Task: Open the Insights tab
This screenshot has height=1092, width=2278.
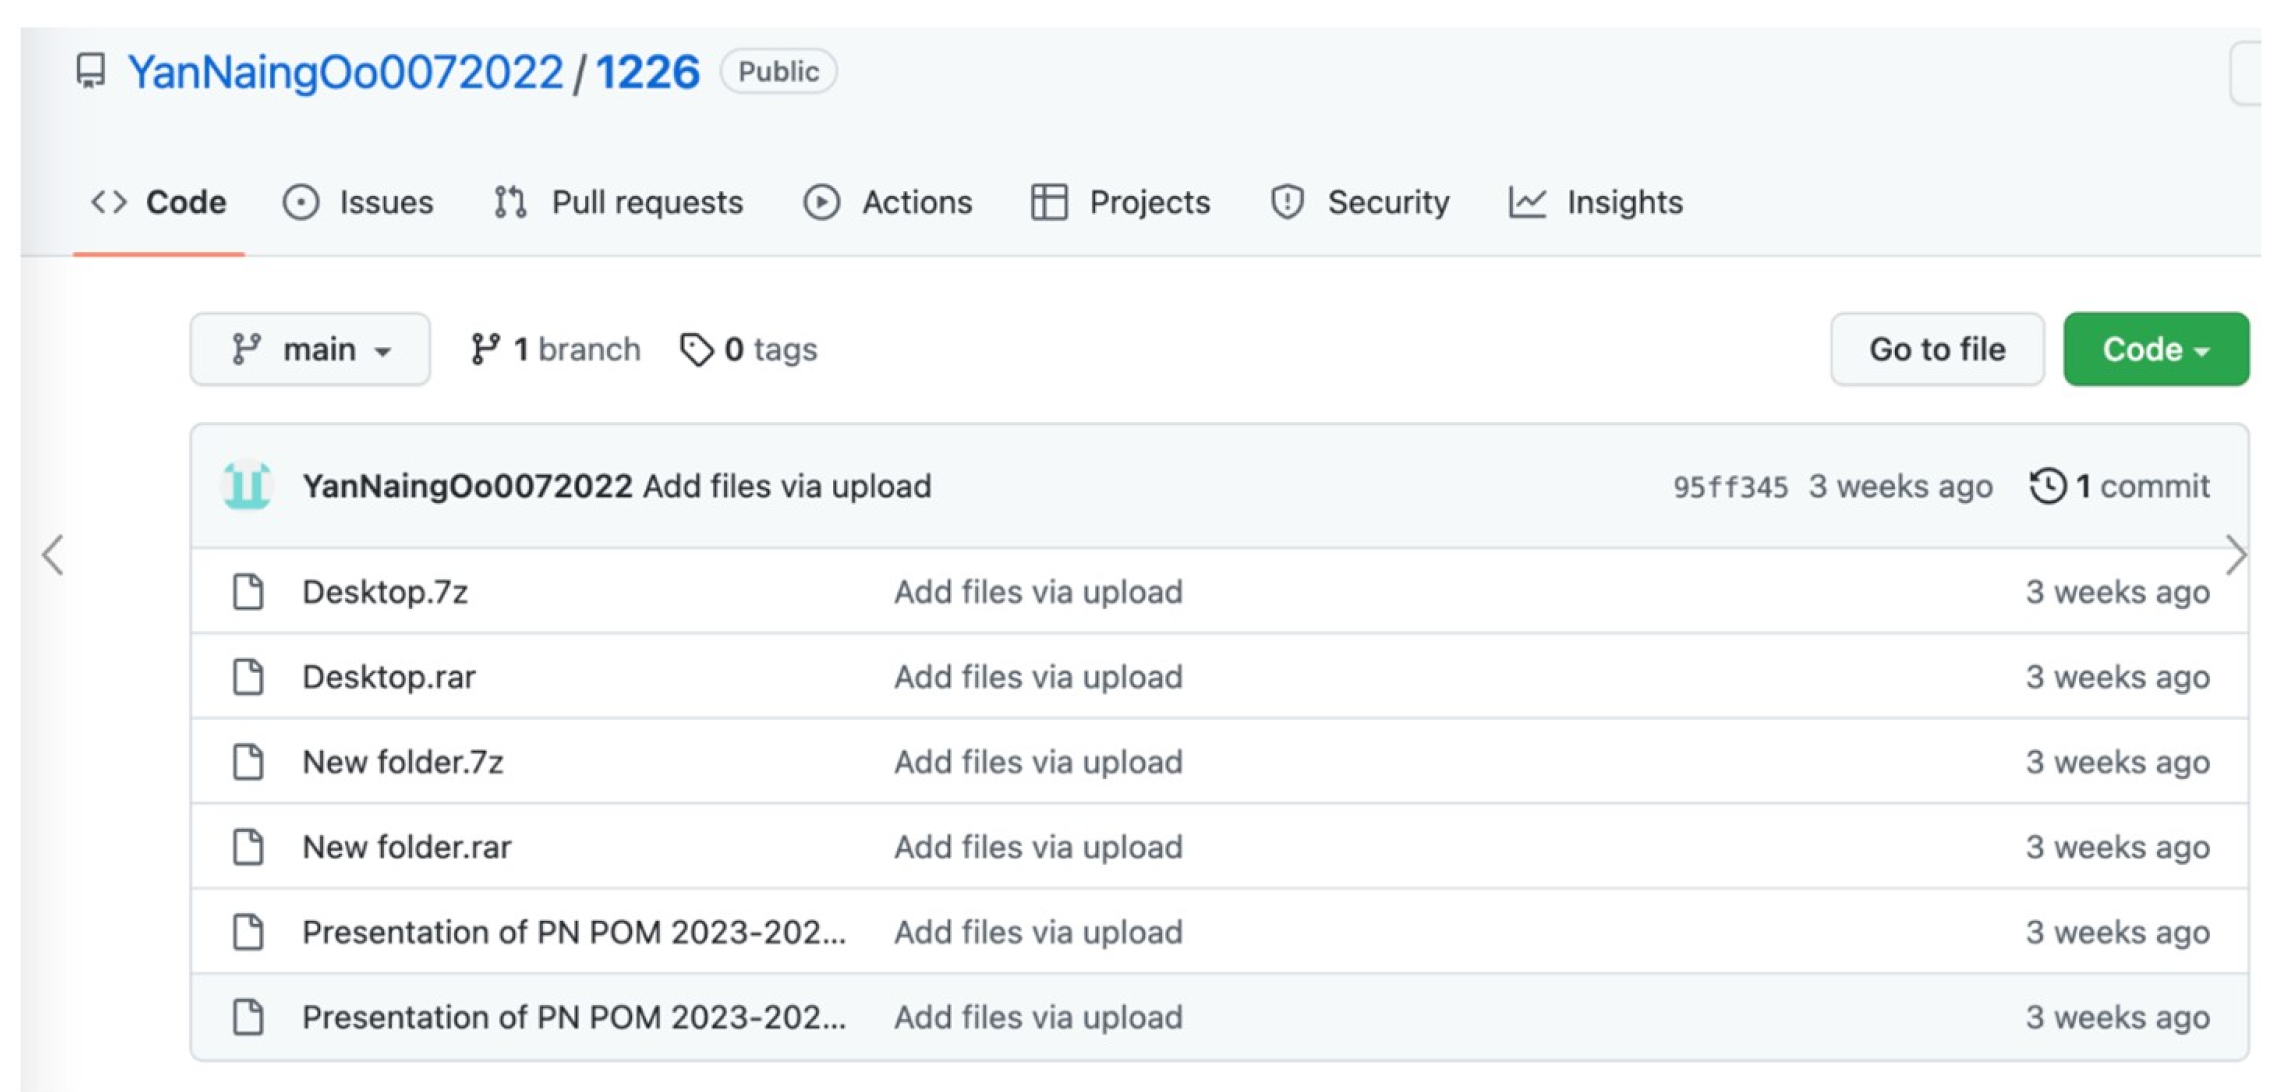Action: 1596,203
